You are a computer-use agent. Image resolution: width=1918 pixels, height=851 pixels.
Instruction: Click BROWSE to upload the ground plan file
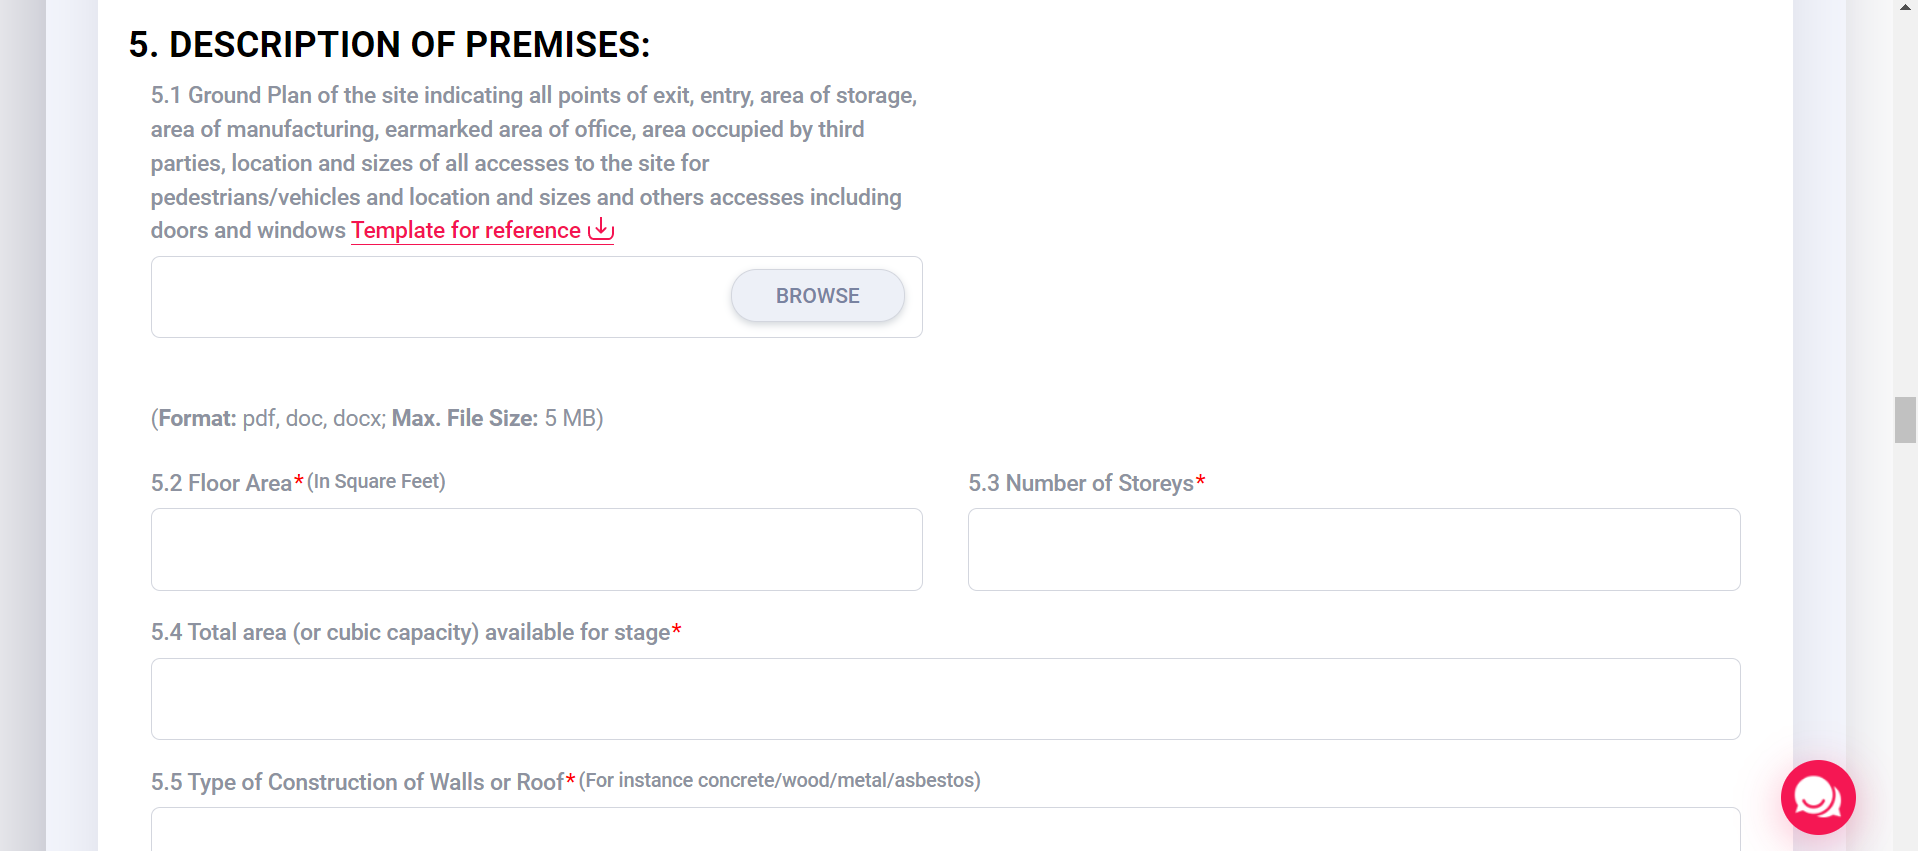coord(817,295)
